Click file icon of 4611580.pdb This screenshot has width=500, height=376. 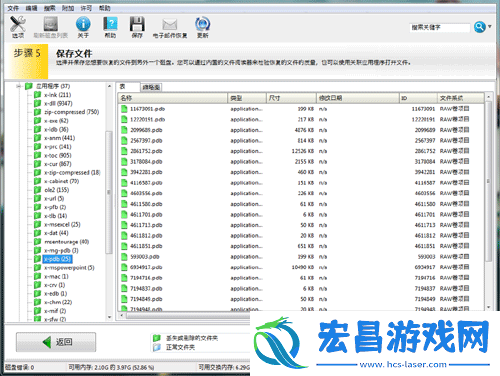(124, 204)
